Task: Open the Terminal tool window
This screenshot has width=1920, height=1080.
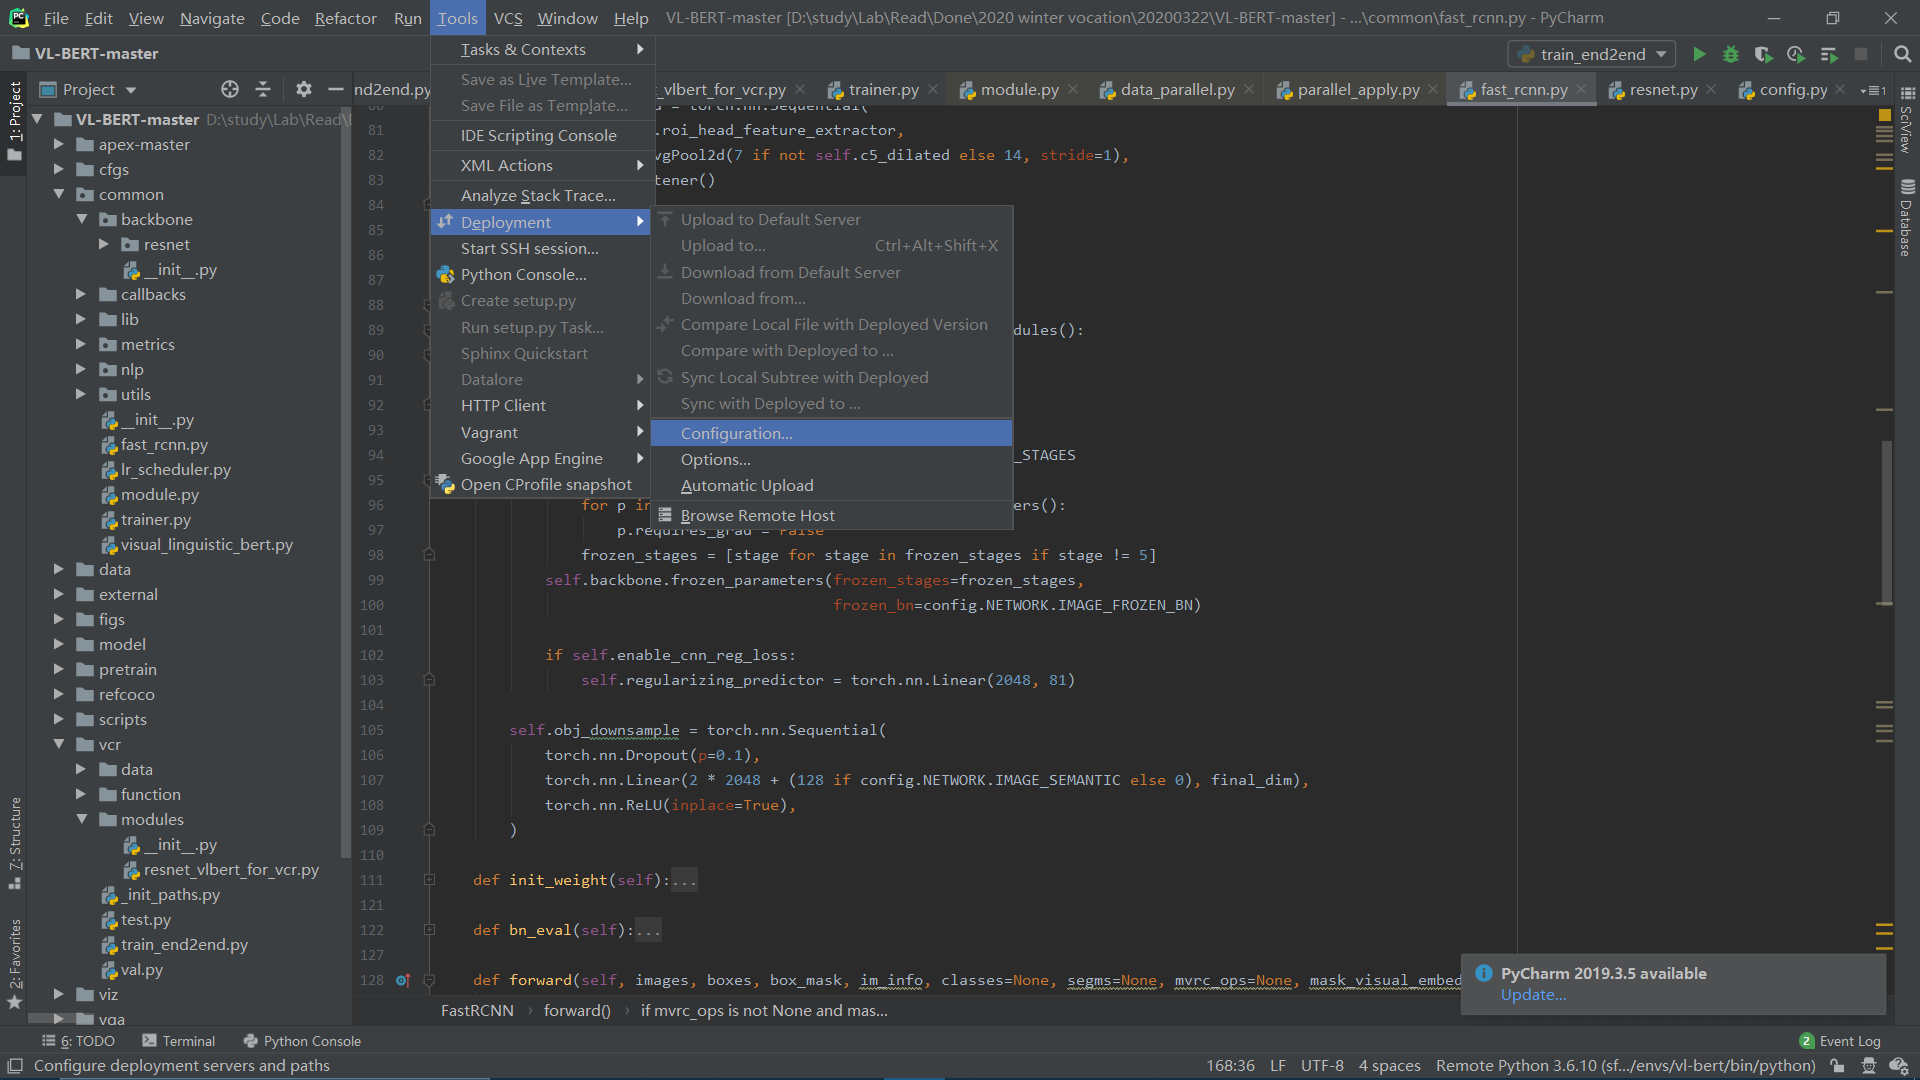Action: pyautogui.click(x=179, y=1041)
